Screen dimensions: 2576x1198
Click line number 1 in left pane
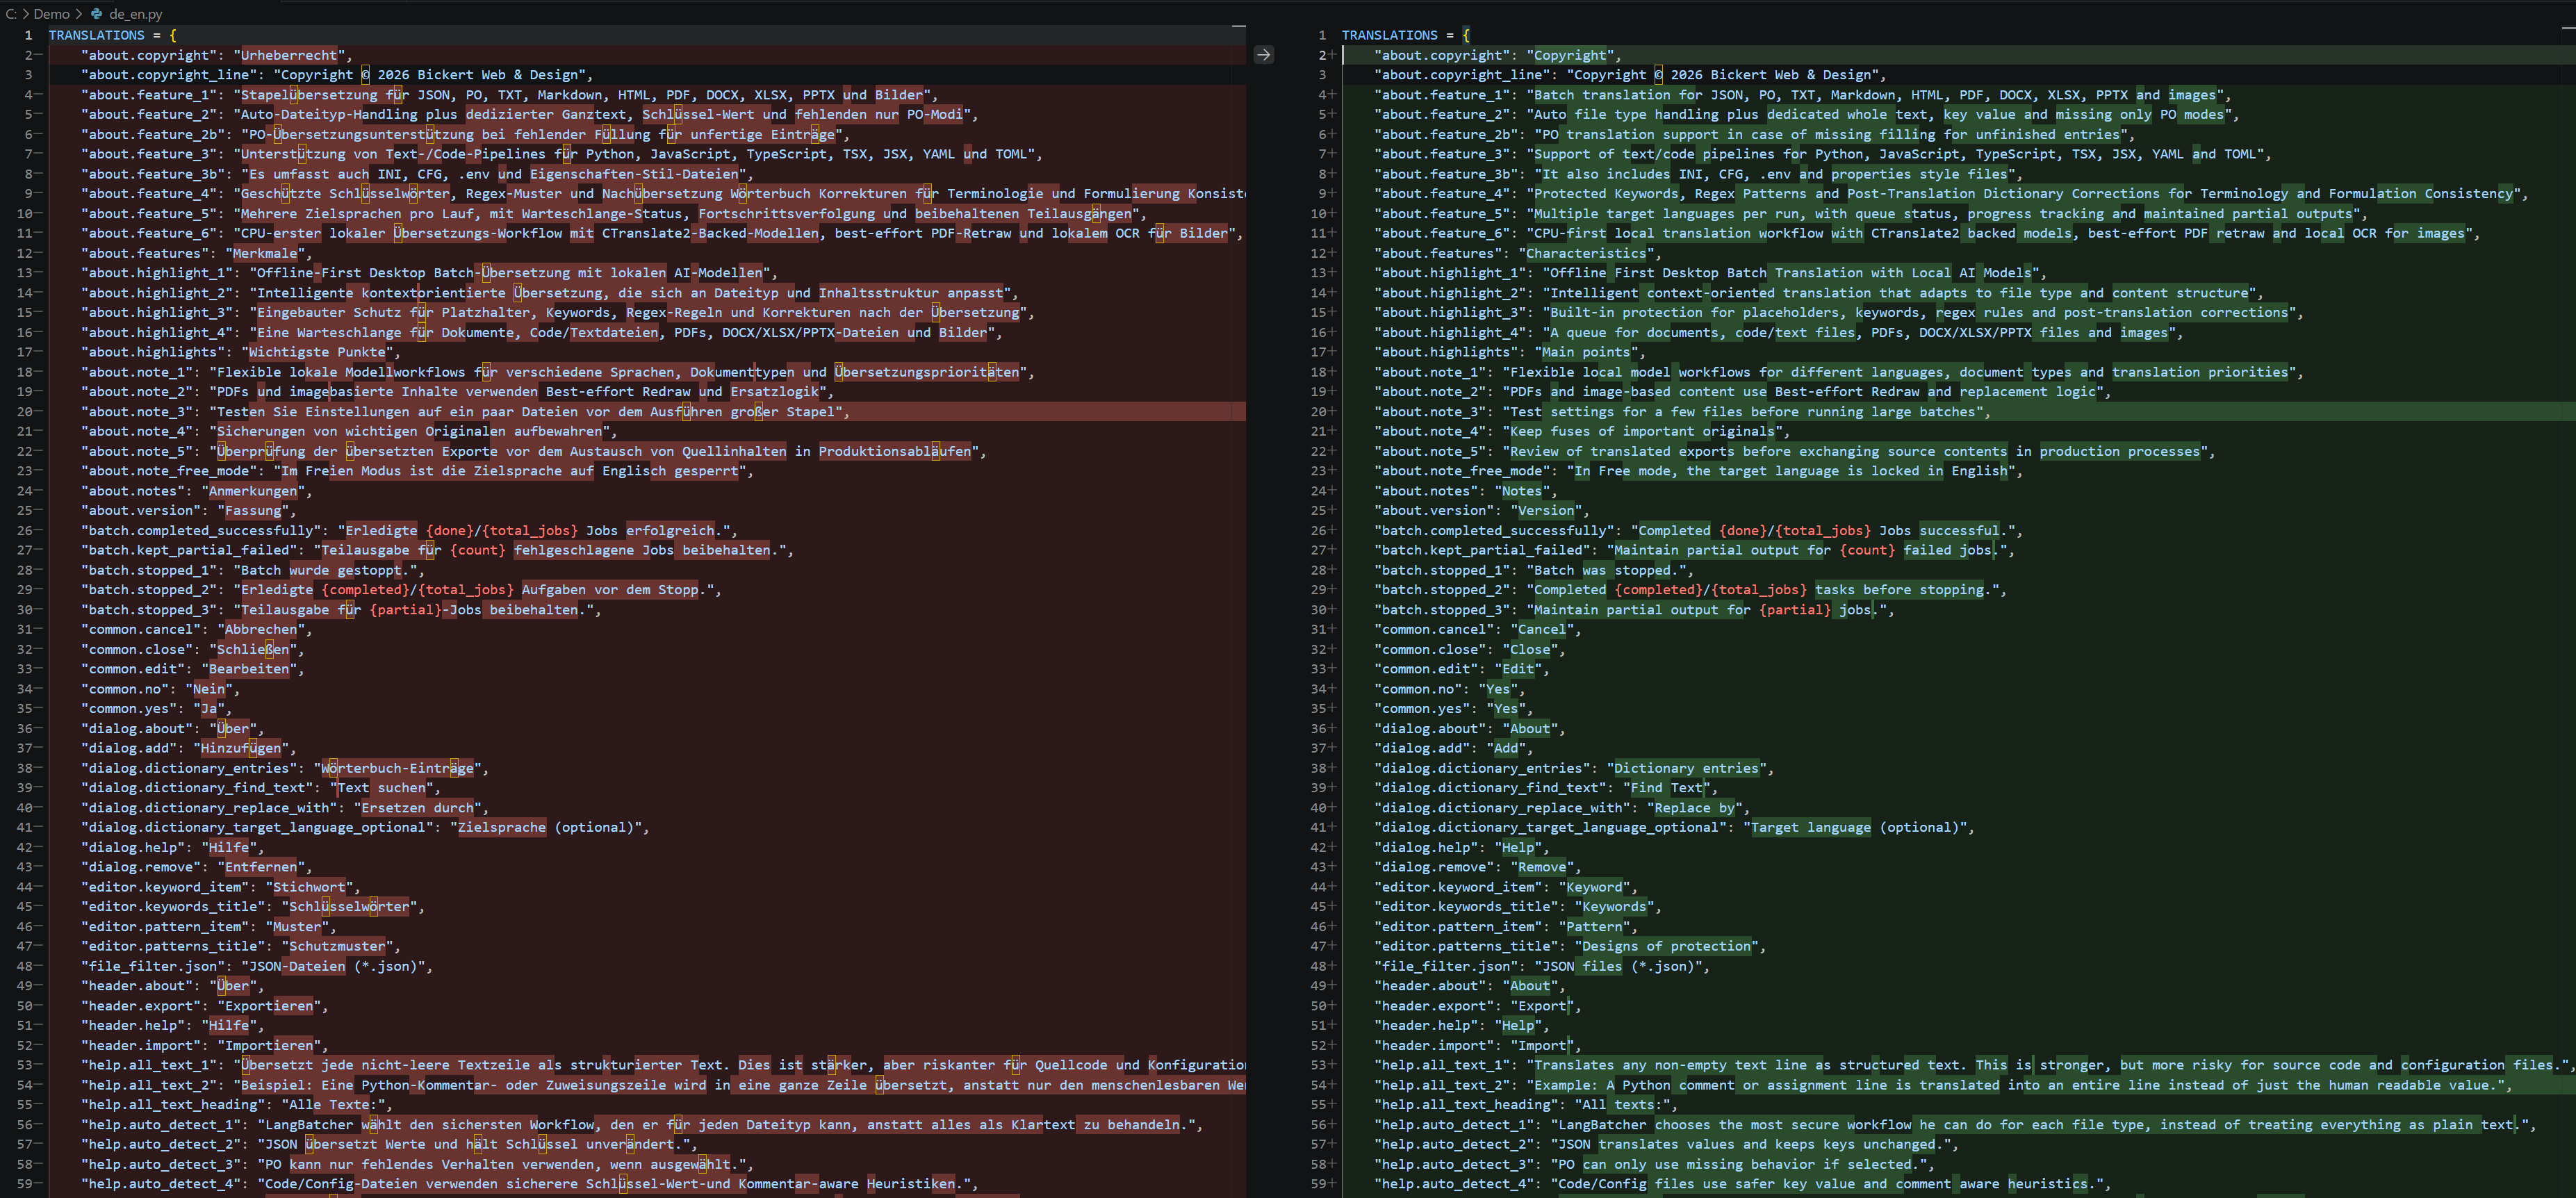click(x=28, y=35)
